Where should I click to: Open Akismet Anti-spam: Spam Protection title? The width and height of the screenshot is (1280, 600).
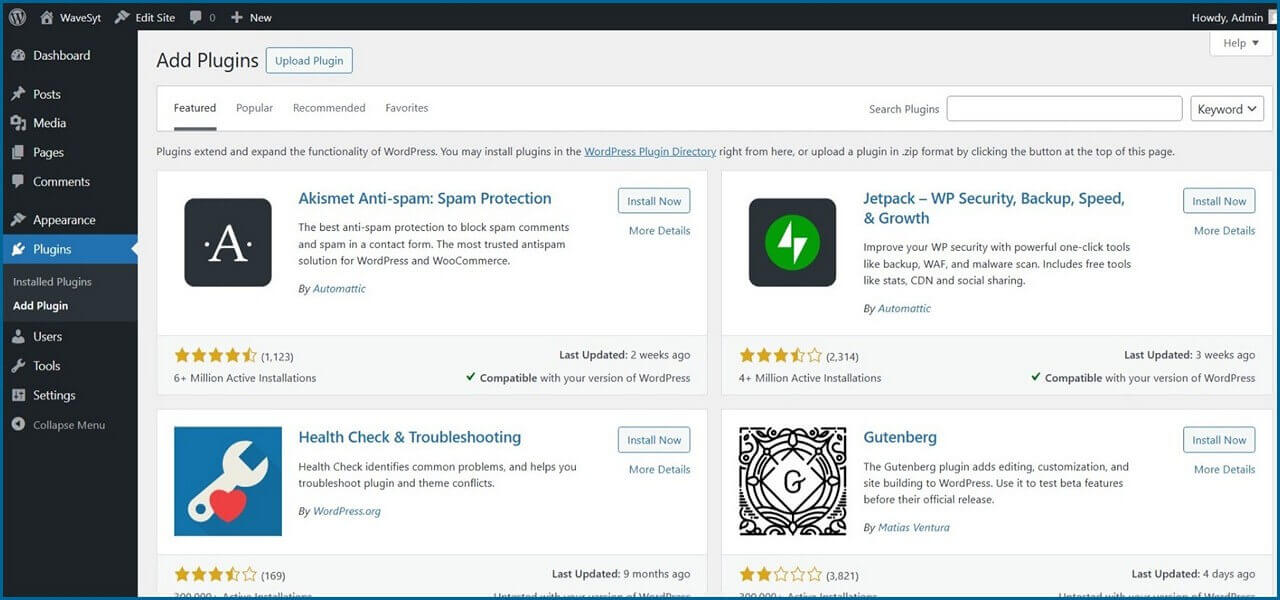pyautogui.click(x=425, y=198)
